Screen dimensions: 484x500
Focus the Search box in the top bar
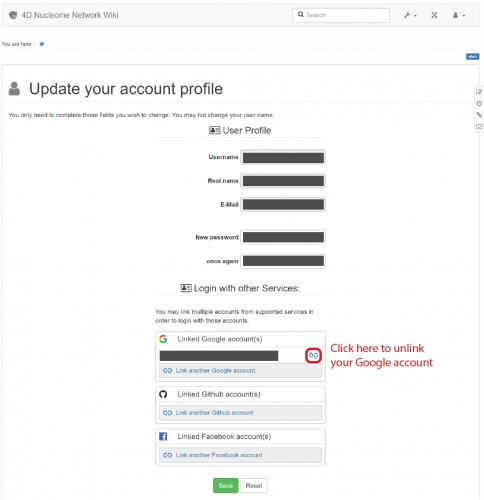(341, 15)
